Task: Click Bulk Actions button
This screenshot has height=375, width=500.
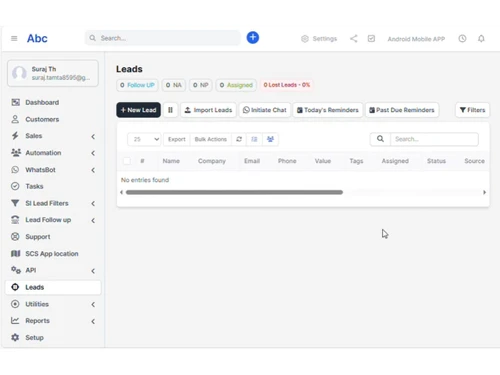Action: [x=211, y=139]
